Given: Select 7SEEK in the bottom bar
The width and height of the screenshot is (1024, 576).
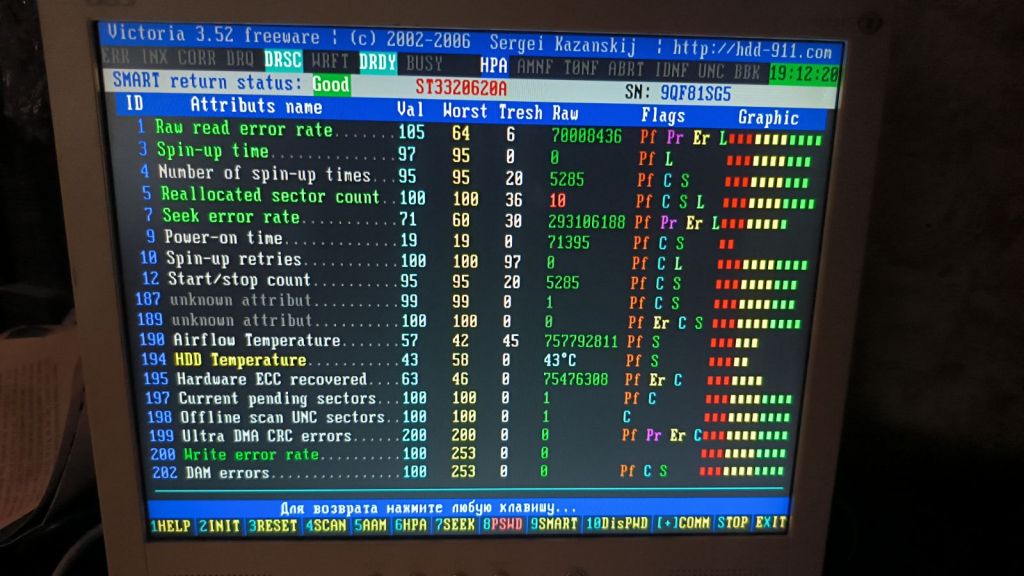Looking at the screenshot, I should point(455,524).
